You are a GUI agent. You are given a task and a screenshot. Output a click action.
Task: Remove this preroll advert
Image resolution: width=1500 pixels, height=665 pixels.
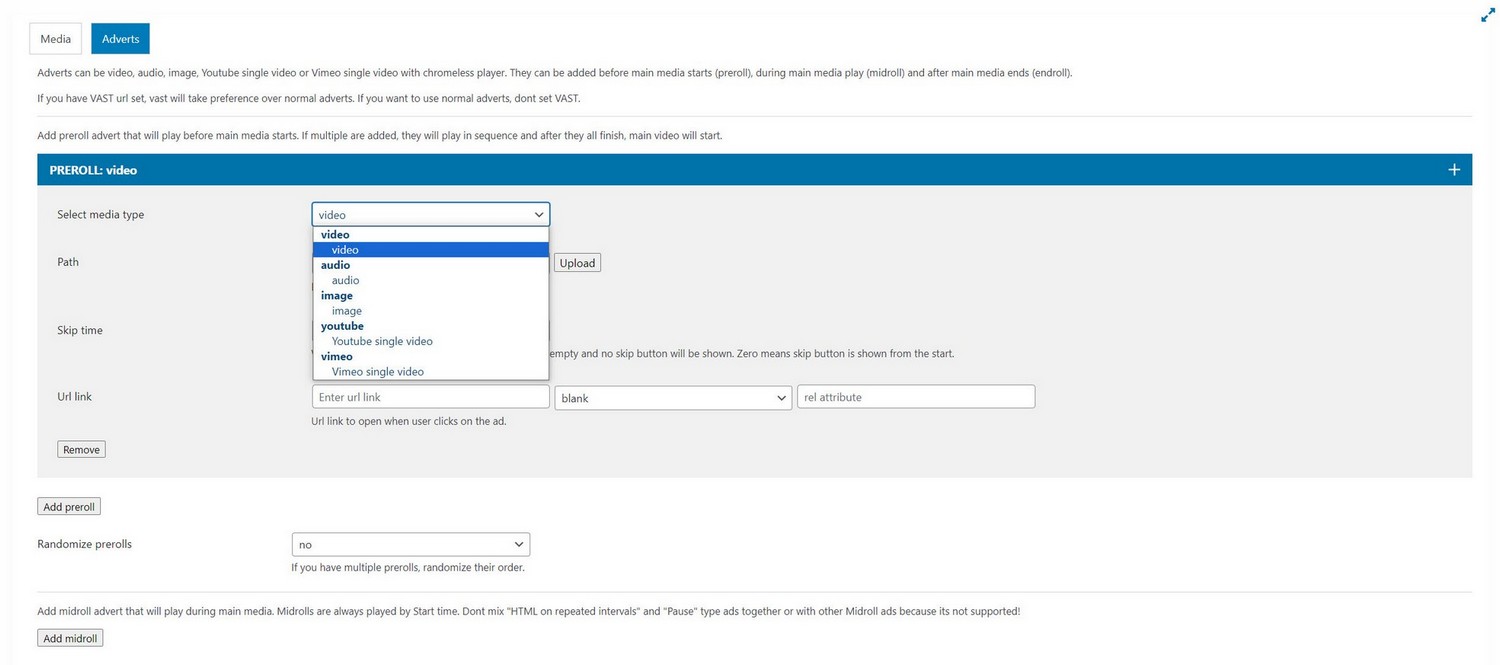[x=81, y=450]
